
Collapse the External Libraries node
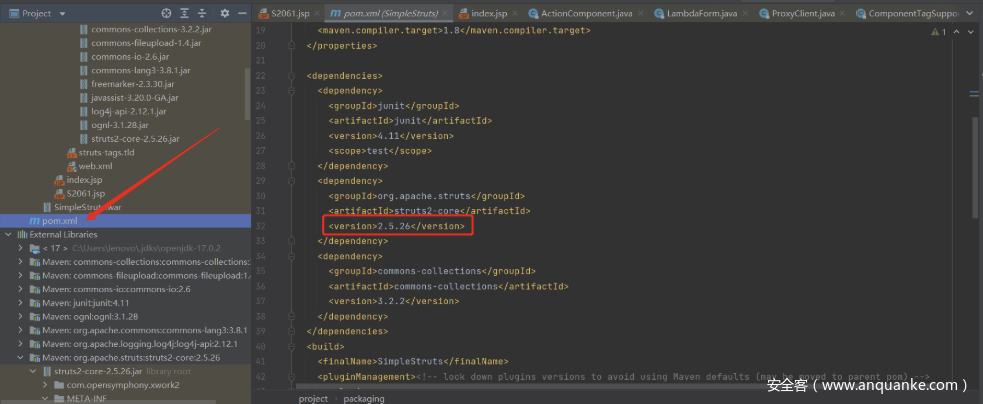pos(9,234)
